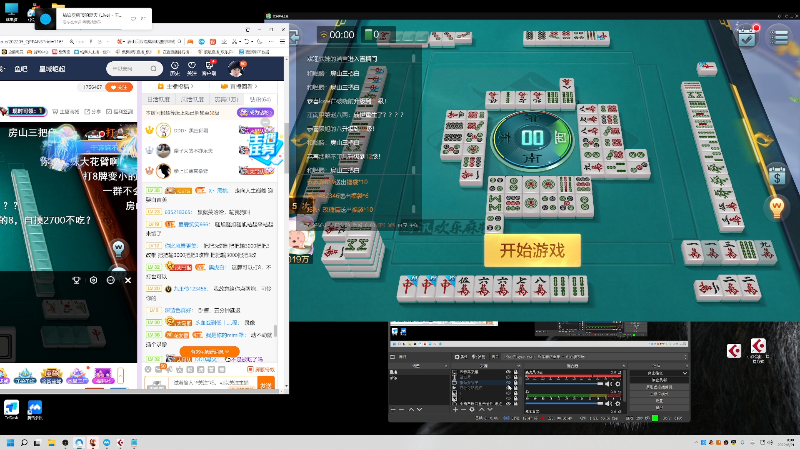Close the player overlay with the X icon
Image resolution: width=800 pixels, height=450 pixels.
128,280
